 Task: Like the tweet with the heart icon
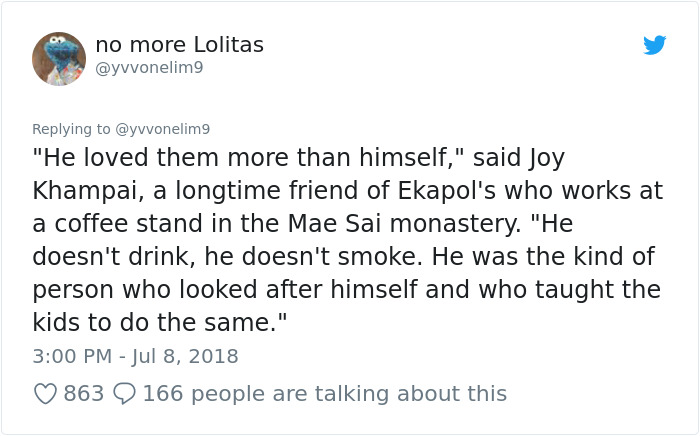(46, 394)
